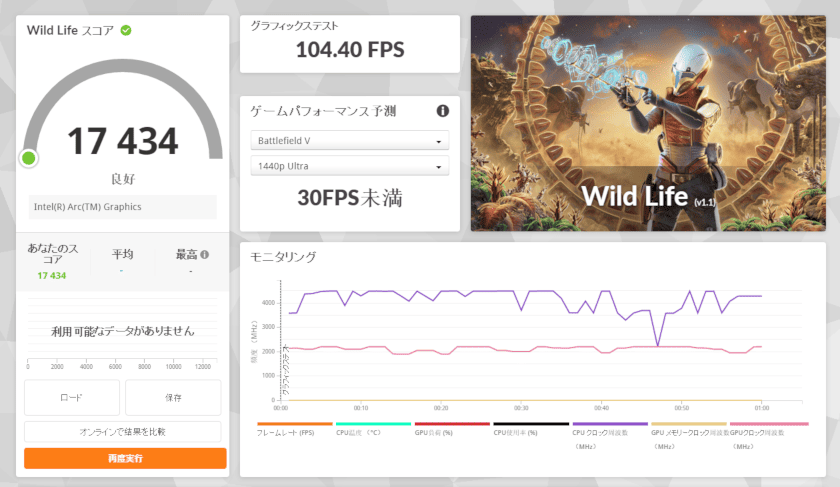Toggle the CPU温度 legend series

[373, 432]
